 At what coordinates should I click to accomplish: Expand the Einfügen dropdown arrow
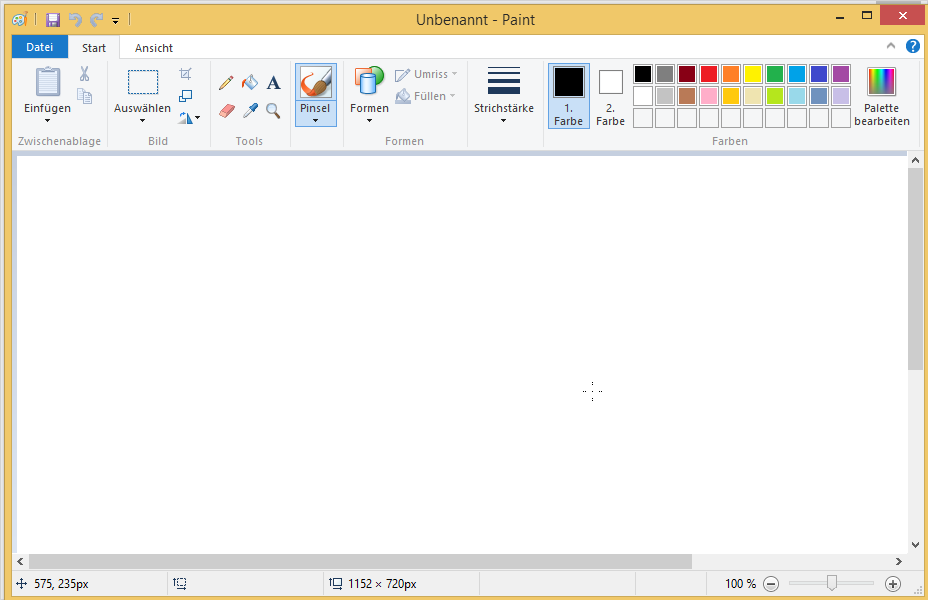47,121
